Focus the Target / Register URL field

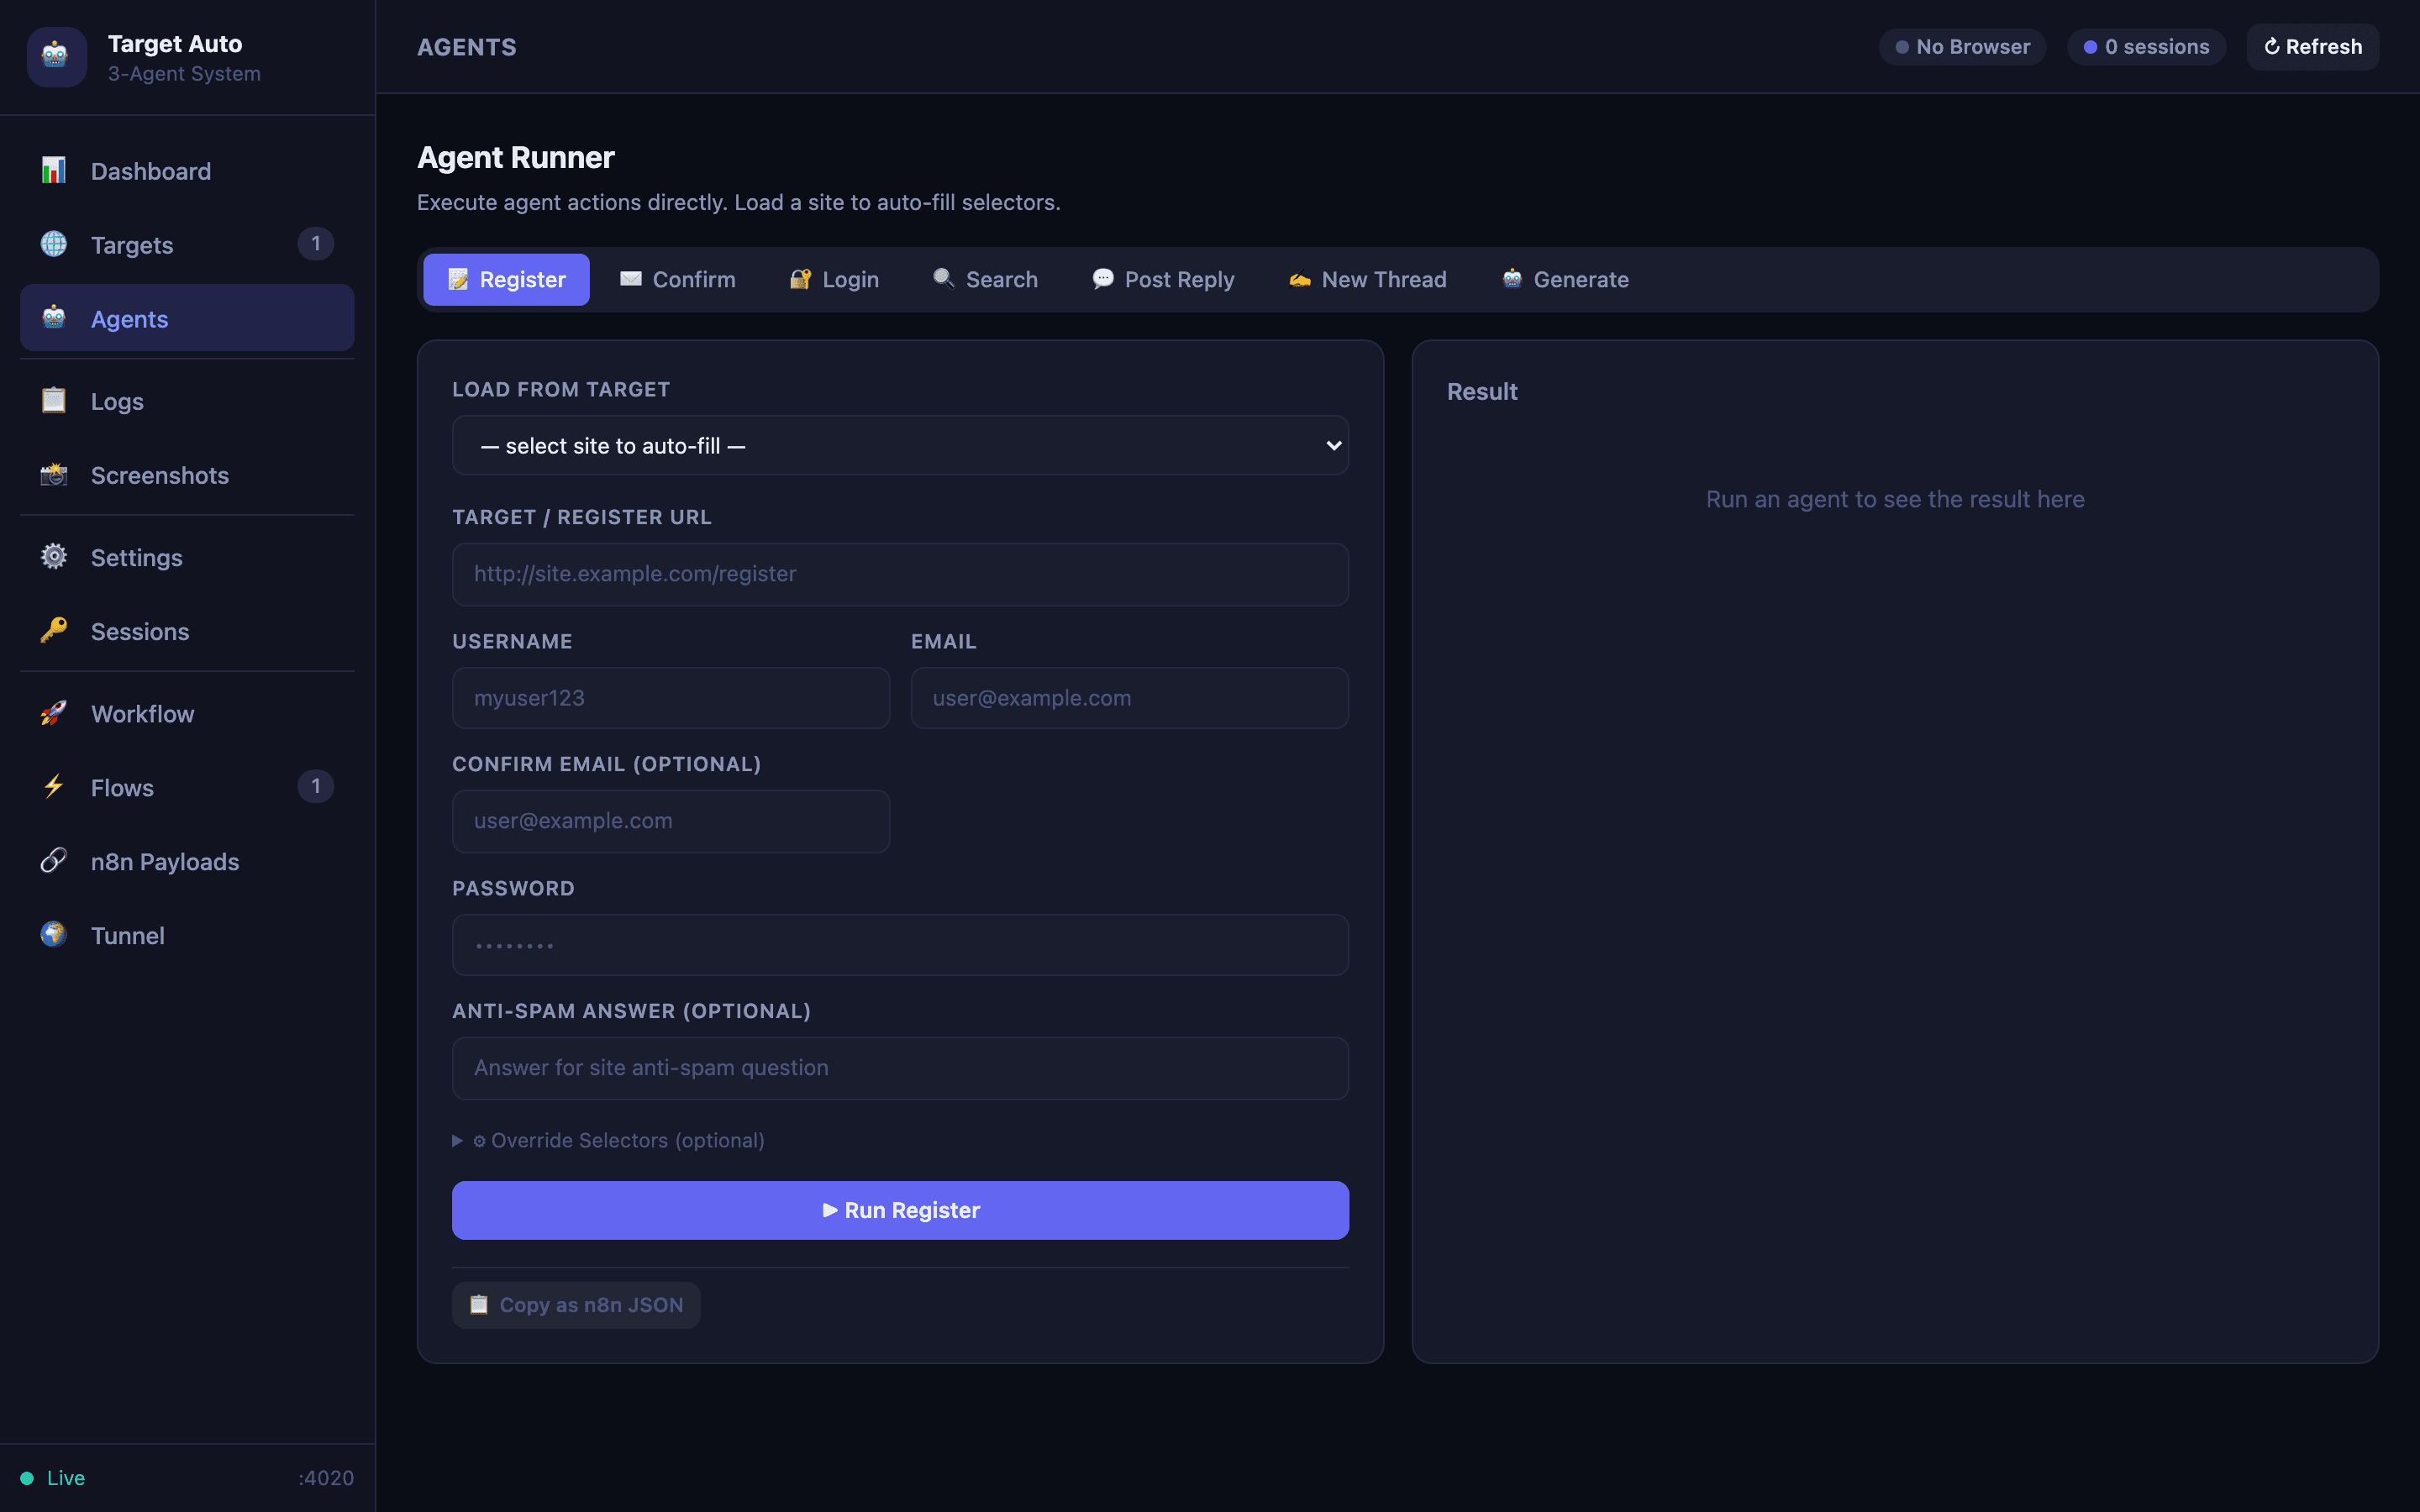tap(900, 574)
